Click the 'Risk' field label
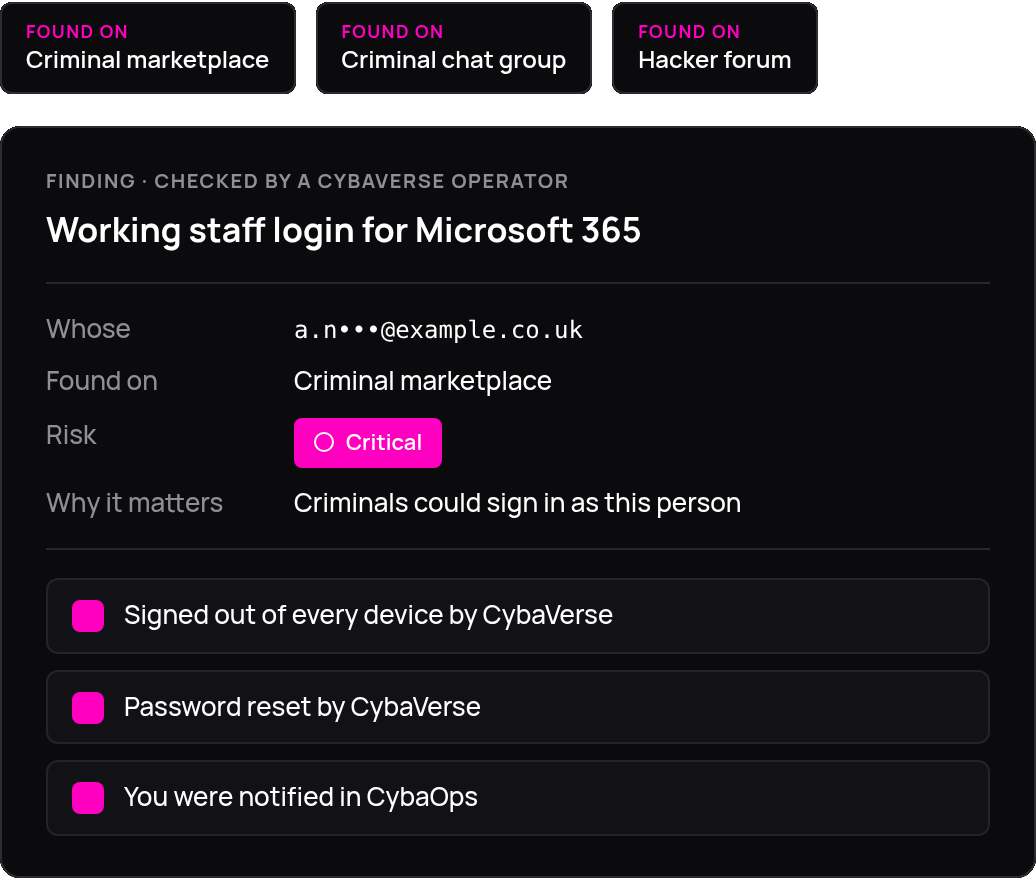 tap(71, 435)
